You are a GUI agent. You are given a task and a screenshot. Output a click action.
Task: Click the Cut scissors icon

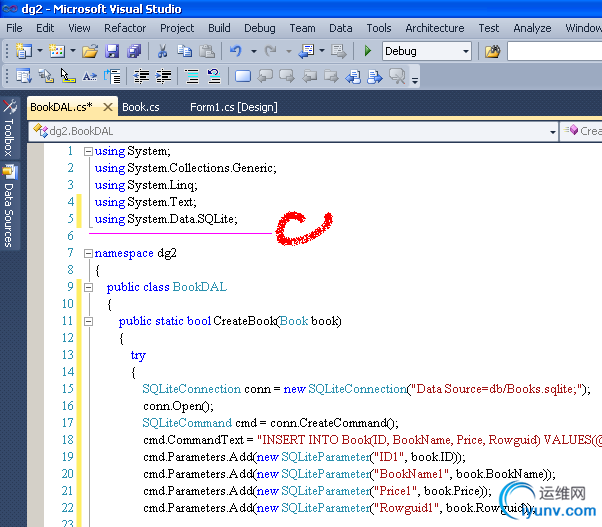163,51
